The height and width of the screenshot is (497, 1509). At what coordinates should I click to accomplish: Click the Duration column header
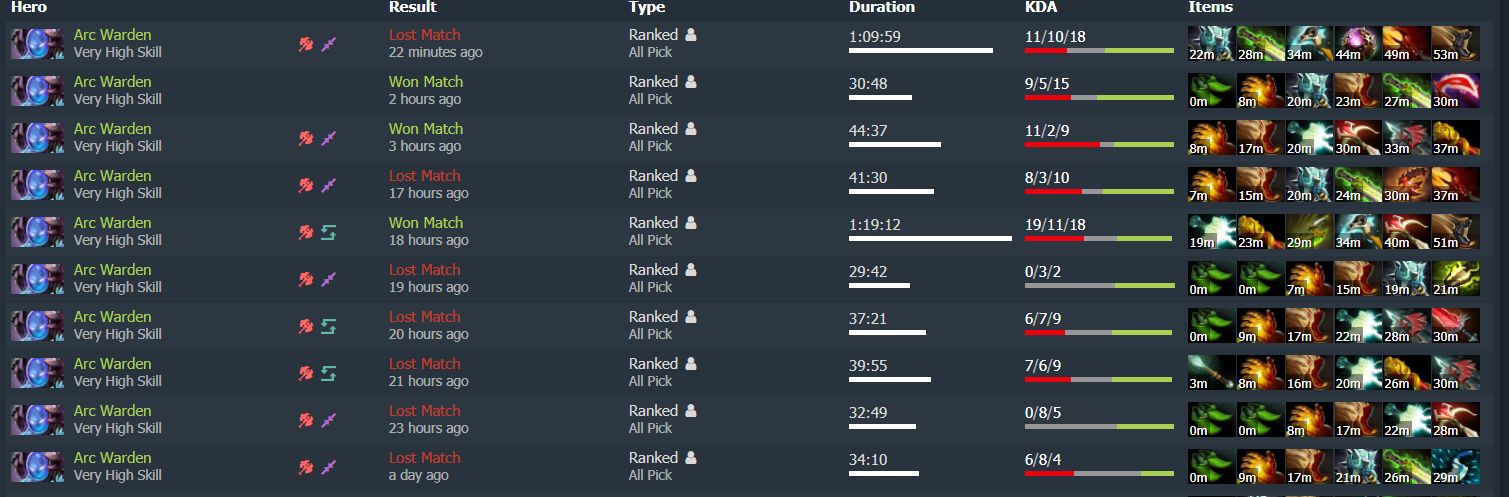tap(881, 7)
